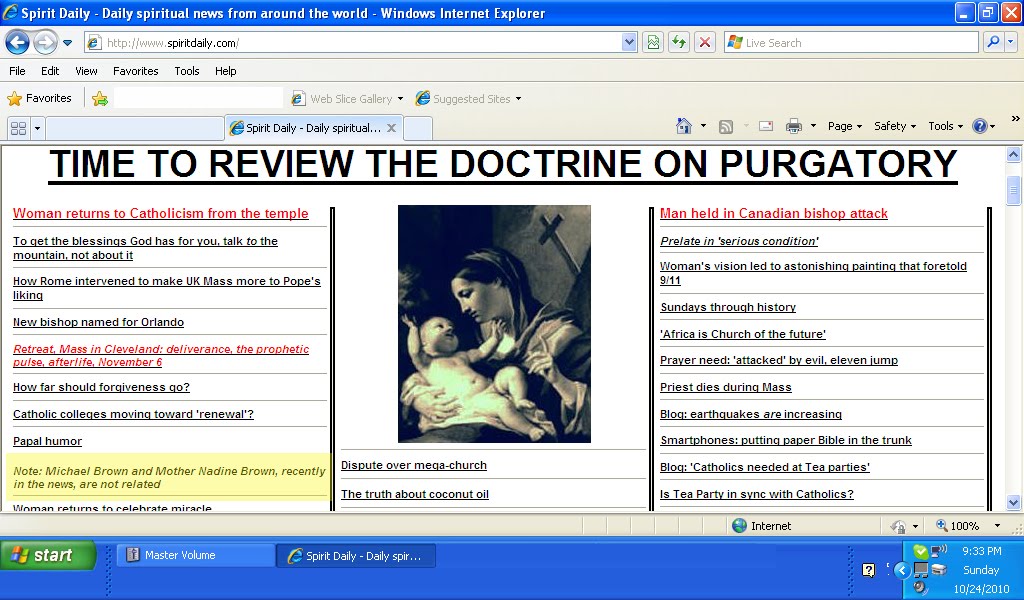Click the vertical scrollbar thumb
This screenshot has width=1024, height=600.
tap(1014, 191)
